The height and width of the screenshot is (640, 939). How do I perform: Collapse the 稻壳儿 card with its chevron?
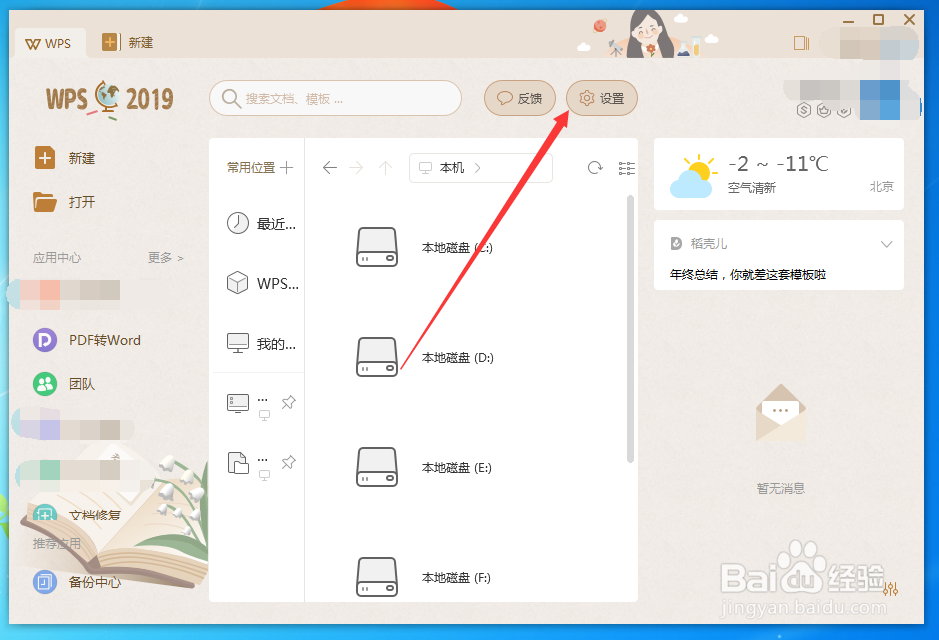(x=887, y=244)
